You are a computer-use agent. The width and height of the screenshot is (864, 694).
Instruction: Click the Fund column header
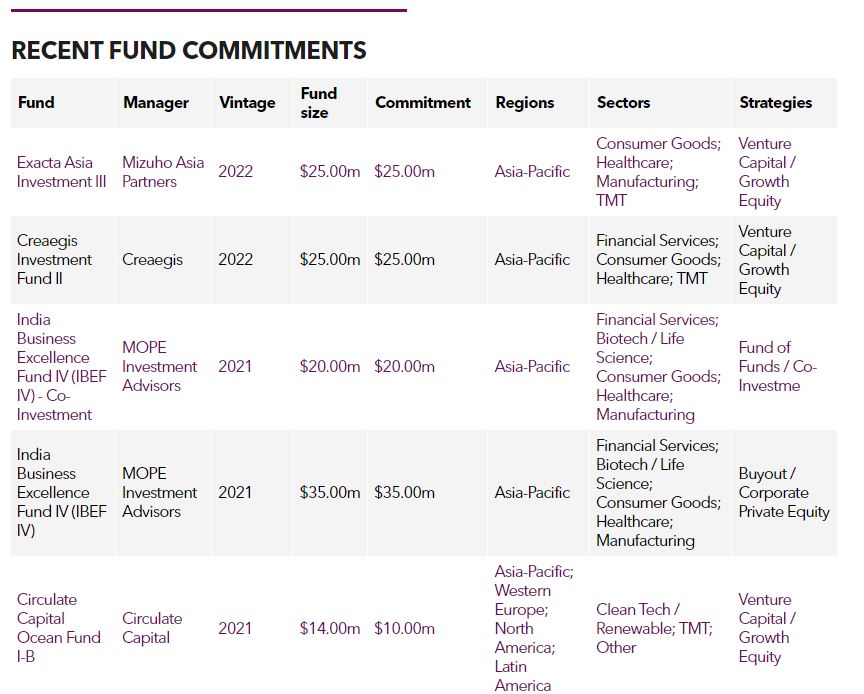pos(36,102)
